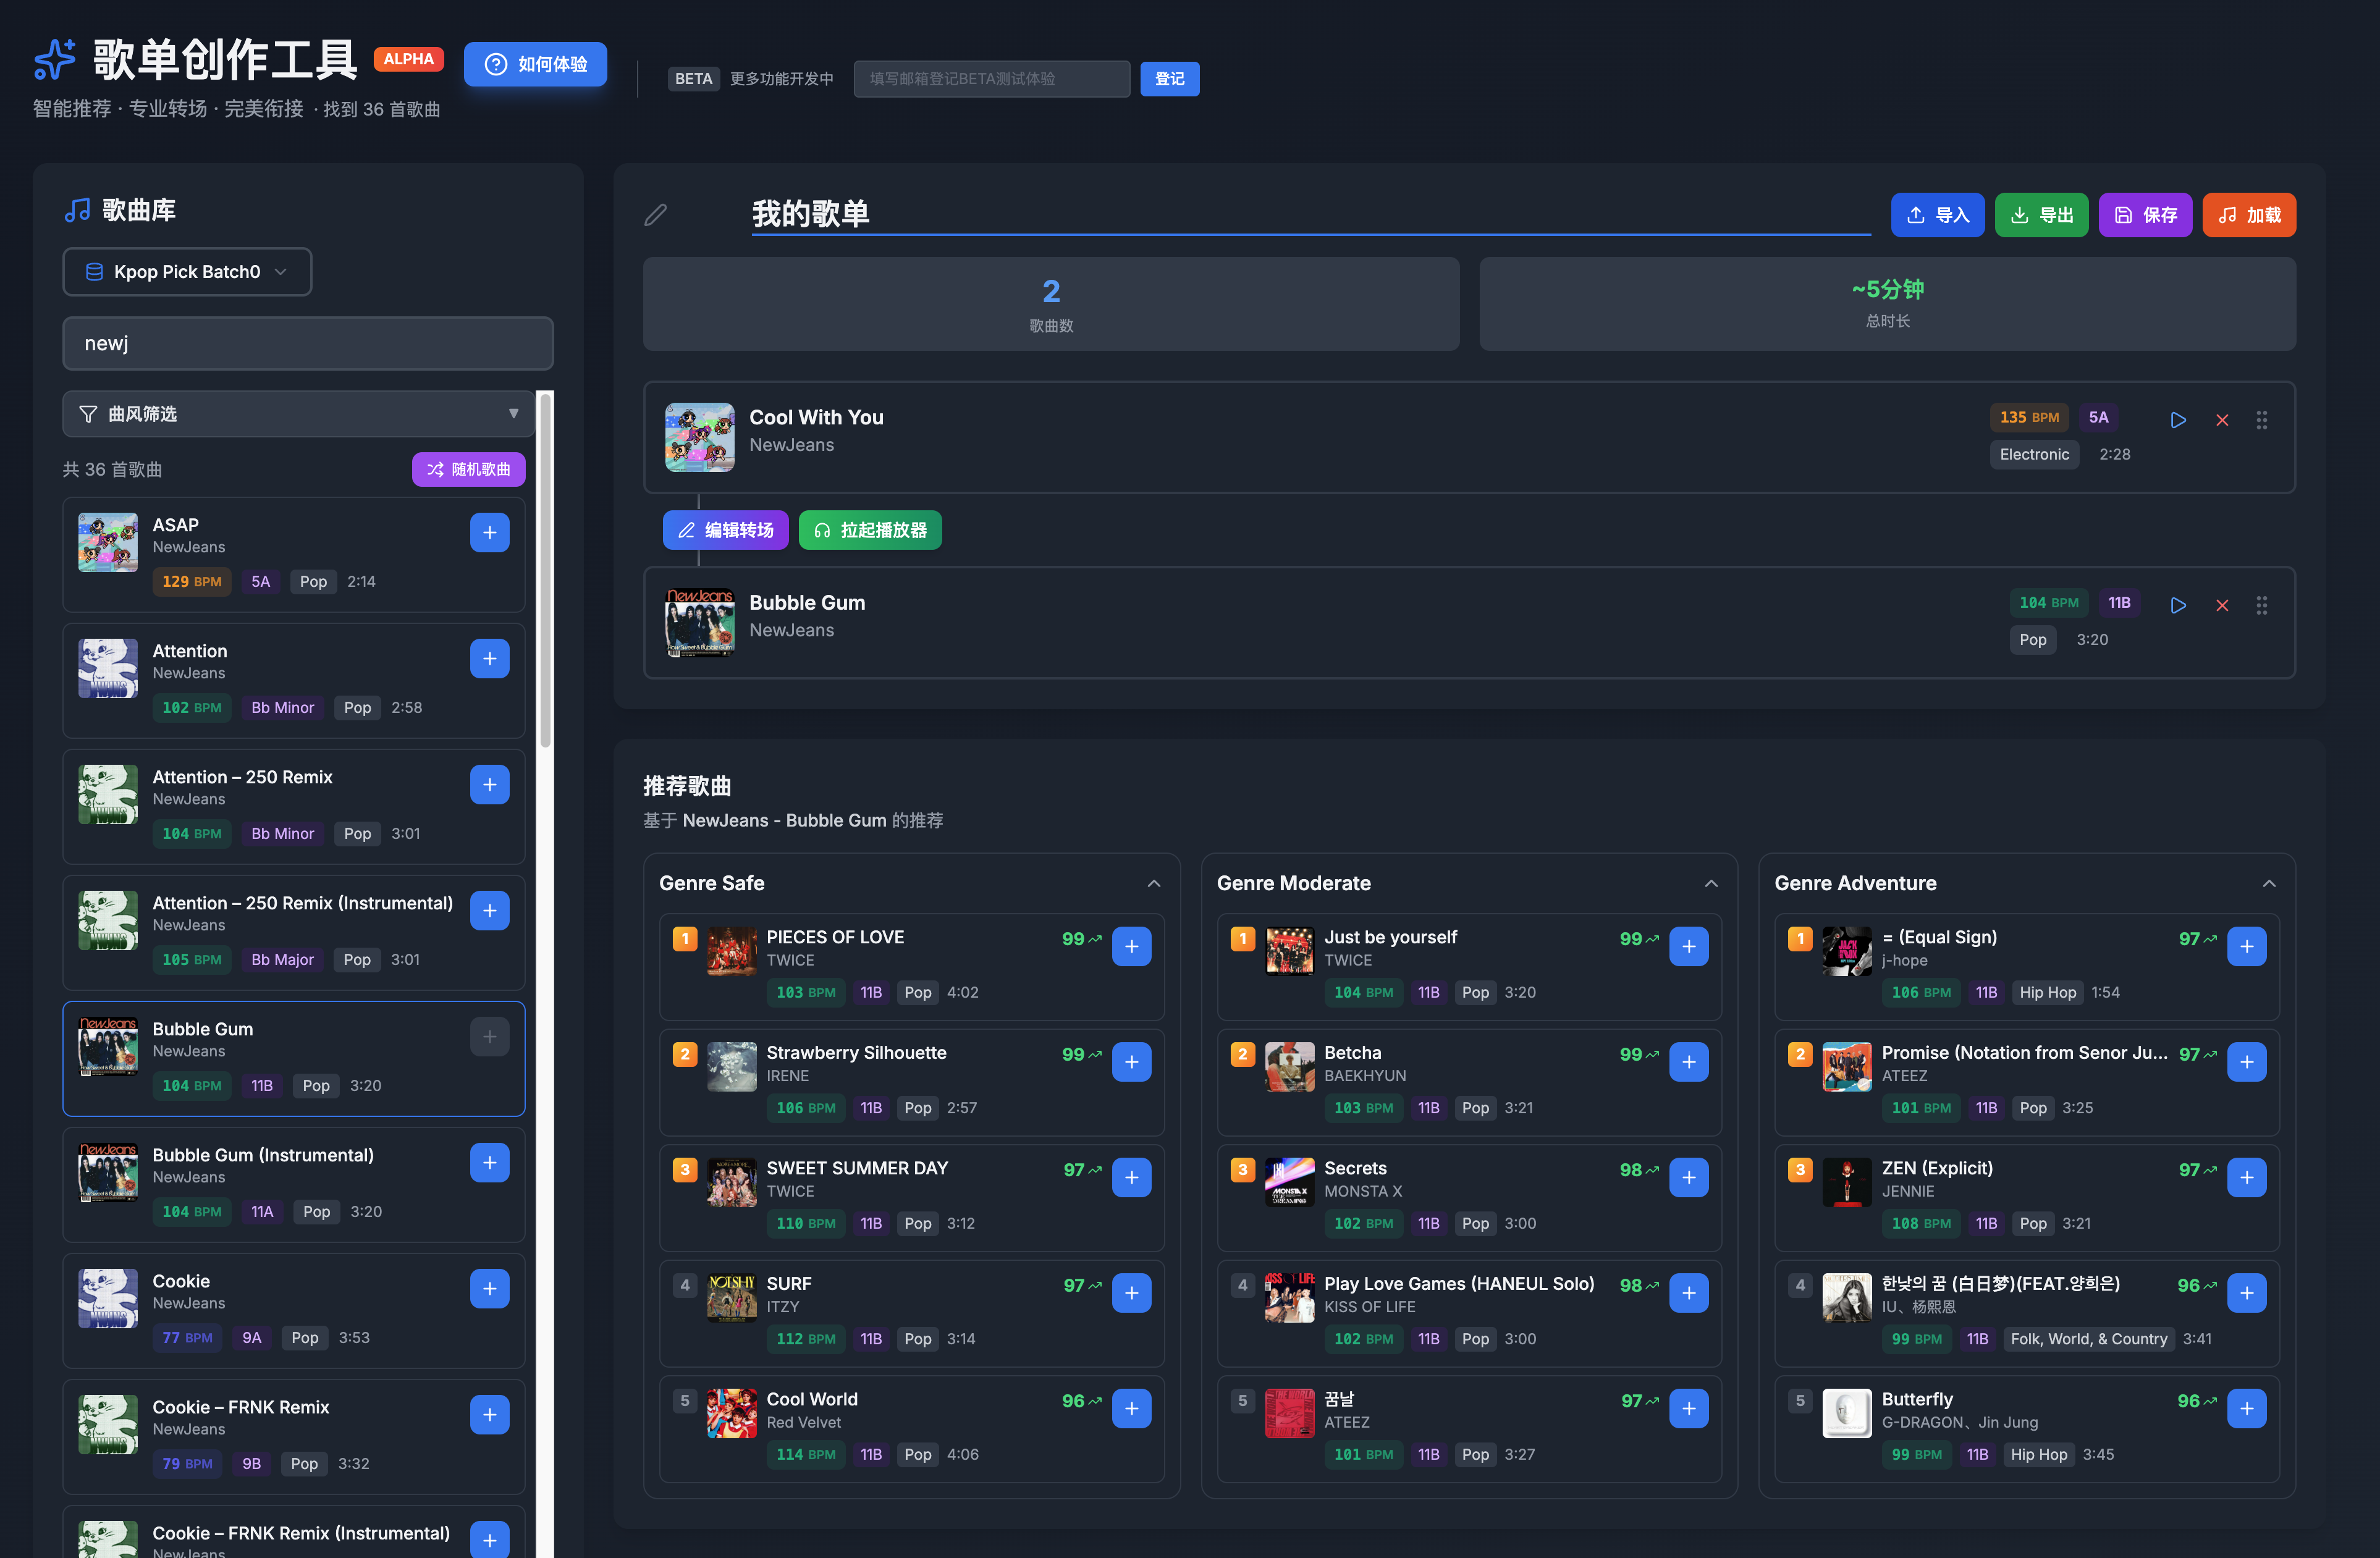Image resolution: width=2380 pixels, height=1558 pixels.
Task: Launch 拉起播放器 player button
Action: click(x=870, y=530)
